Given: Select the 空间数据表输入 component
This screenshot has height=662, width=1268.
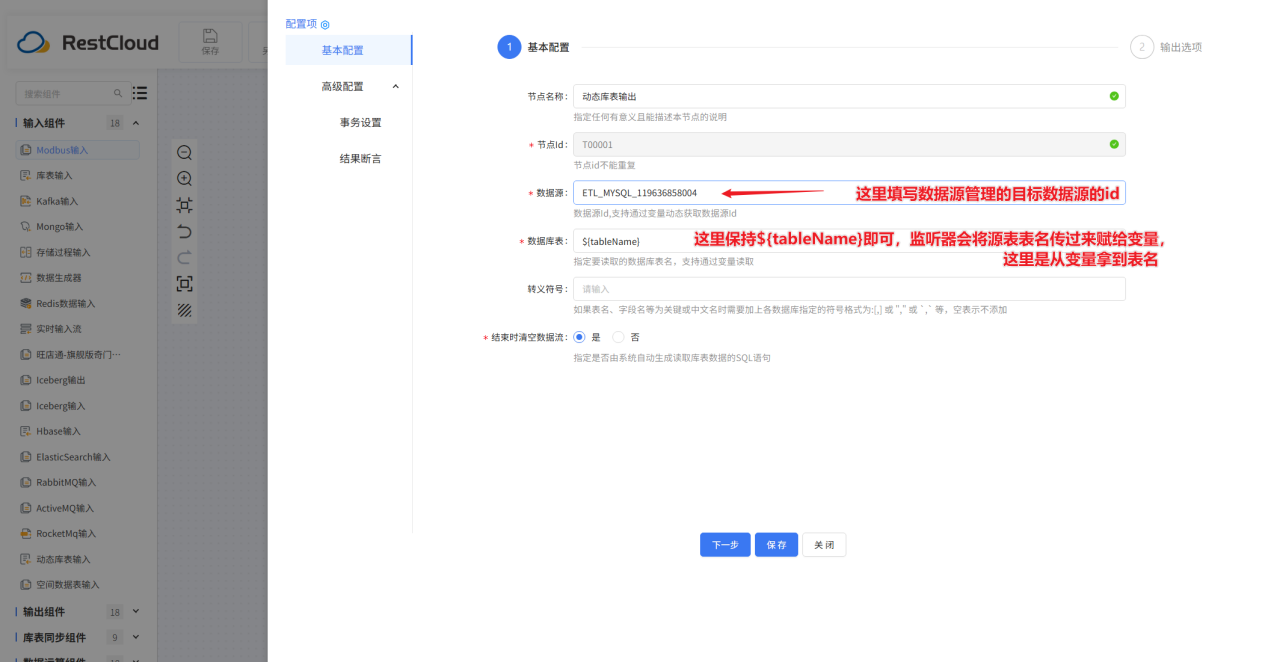Looking at the screenshot, I should click(68, 584).
